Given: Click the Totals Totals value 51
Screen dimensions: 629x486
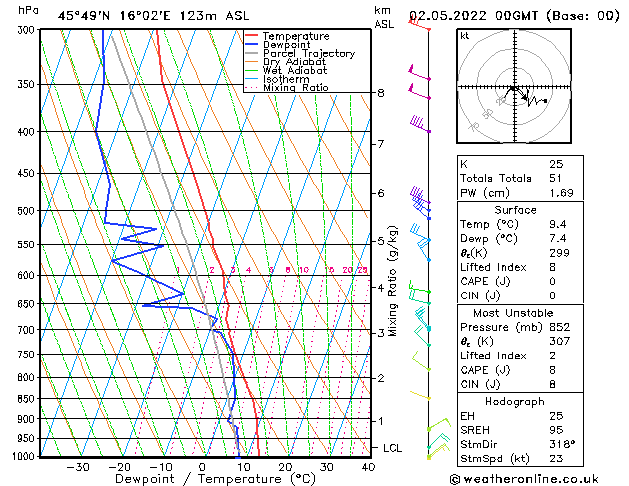Looking at the screenshot, I should coord(556,178).
